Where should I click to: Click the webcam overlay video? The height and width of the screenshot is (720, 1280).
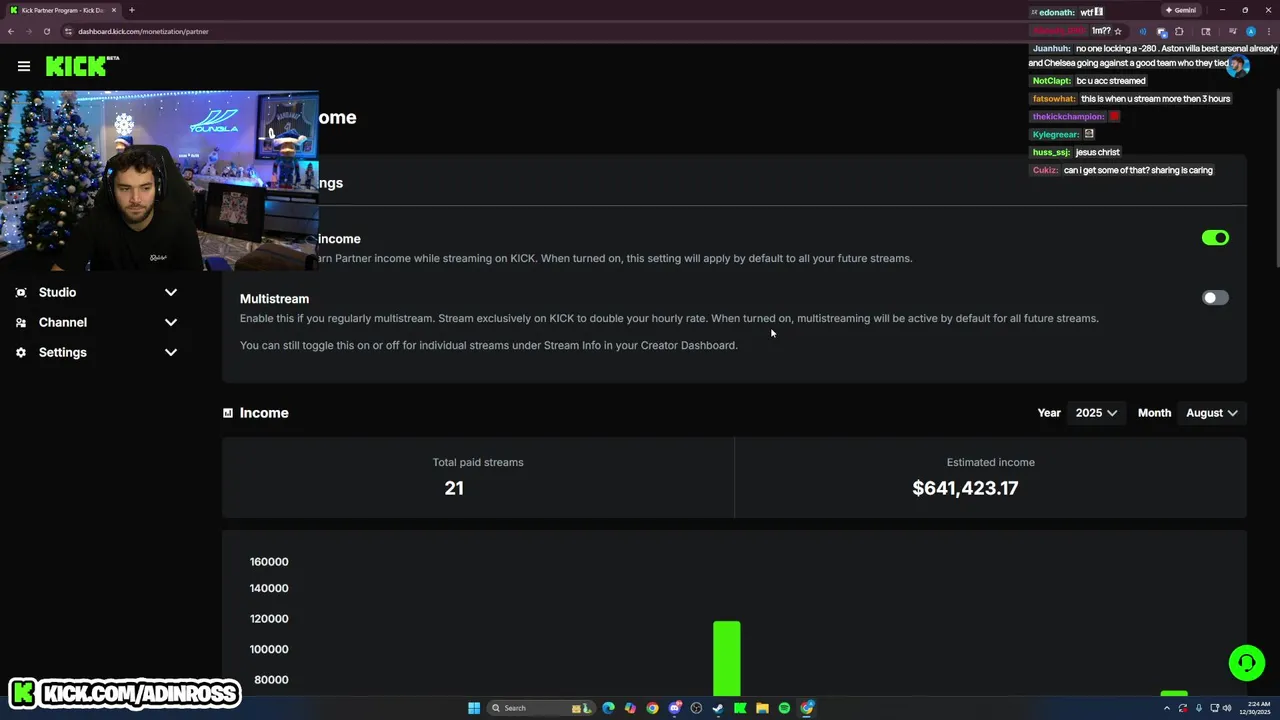160,181
